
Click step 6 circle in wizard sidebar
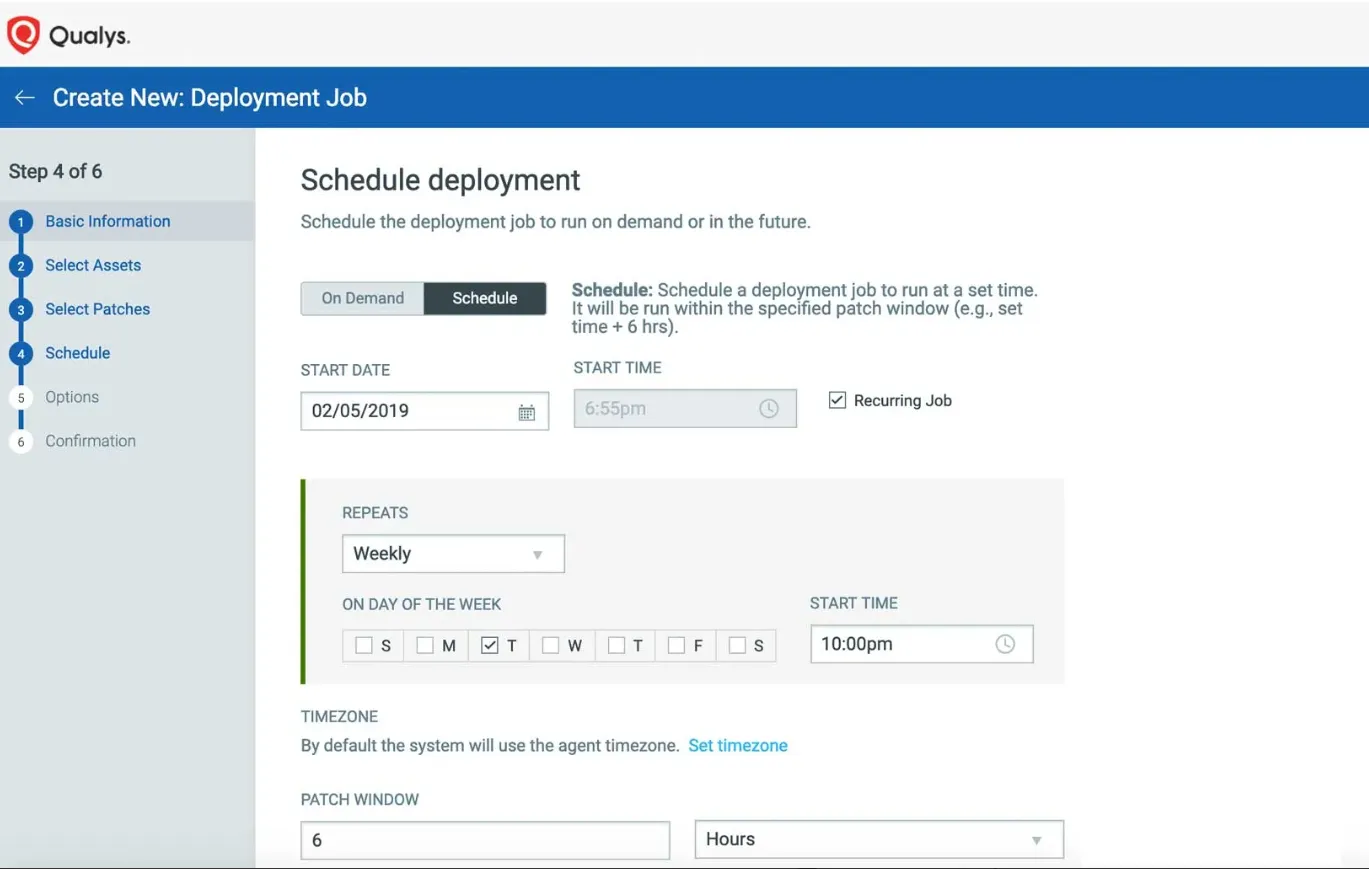click(21, 442)
